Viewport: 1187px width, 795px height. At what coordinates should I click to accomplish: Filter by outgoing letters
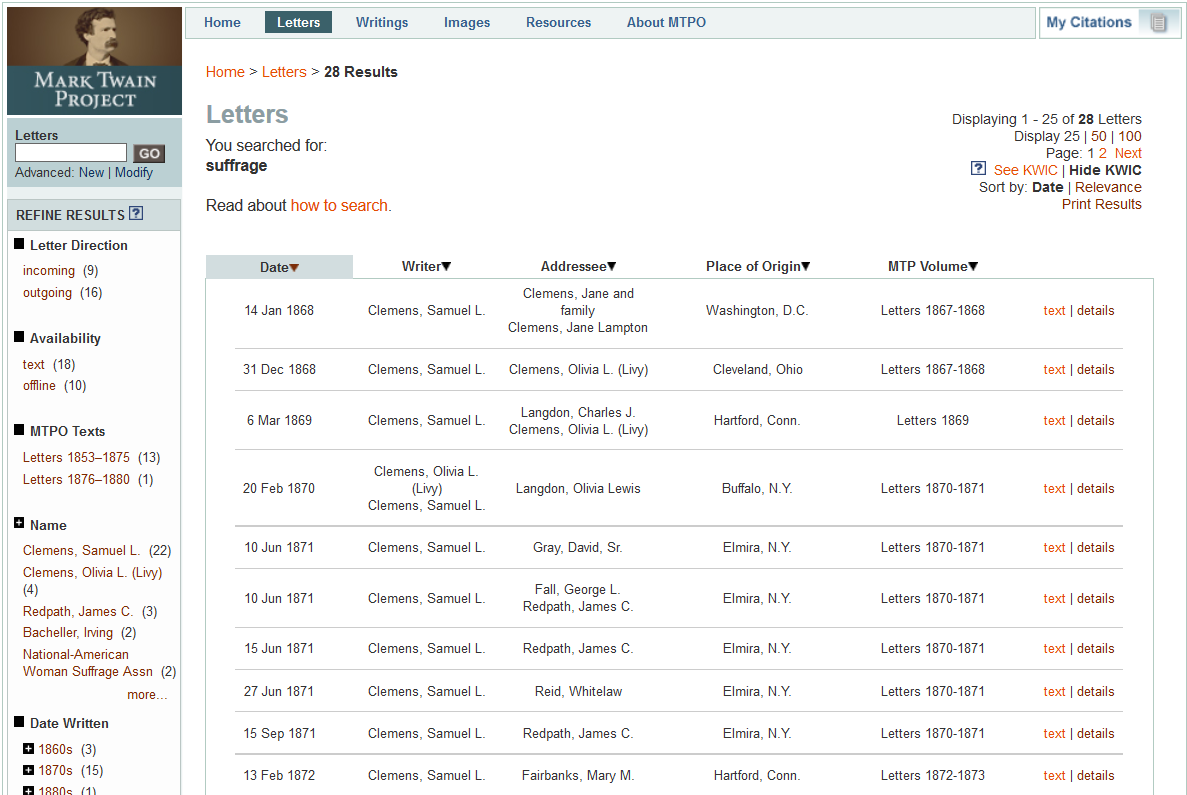(x=47, y=293)
